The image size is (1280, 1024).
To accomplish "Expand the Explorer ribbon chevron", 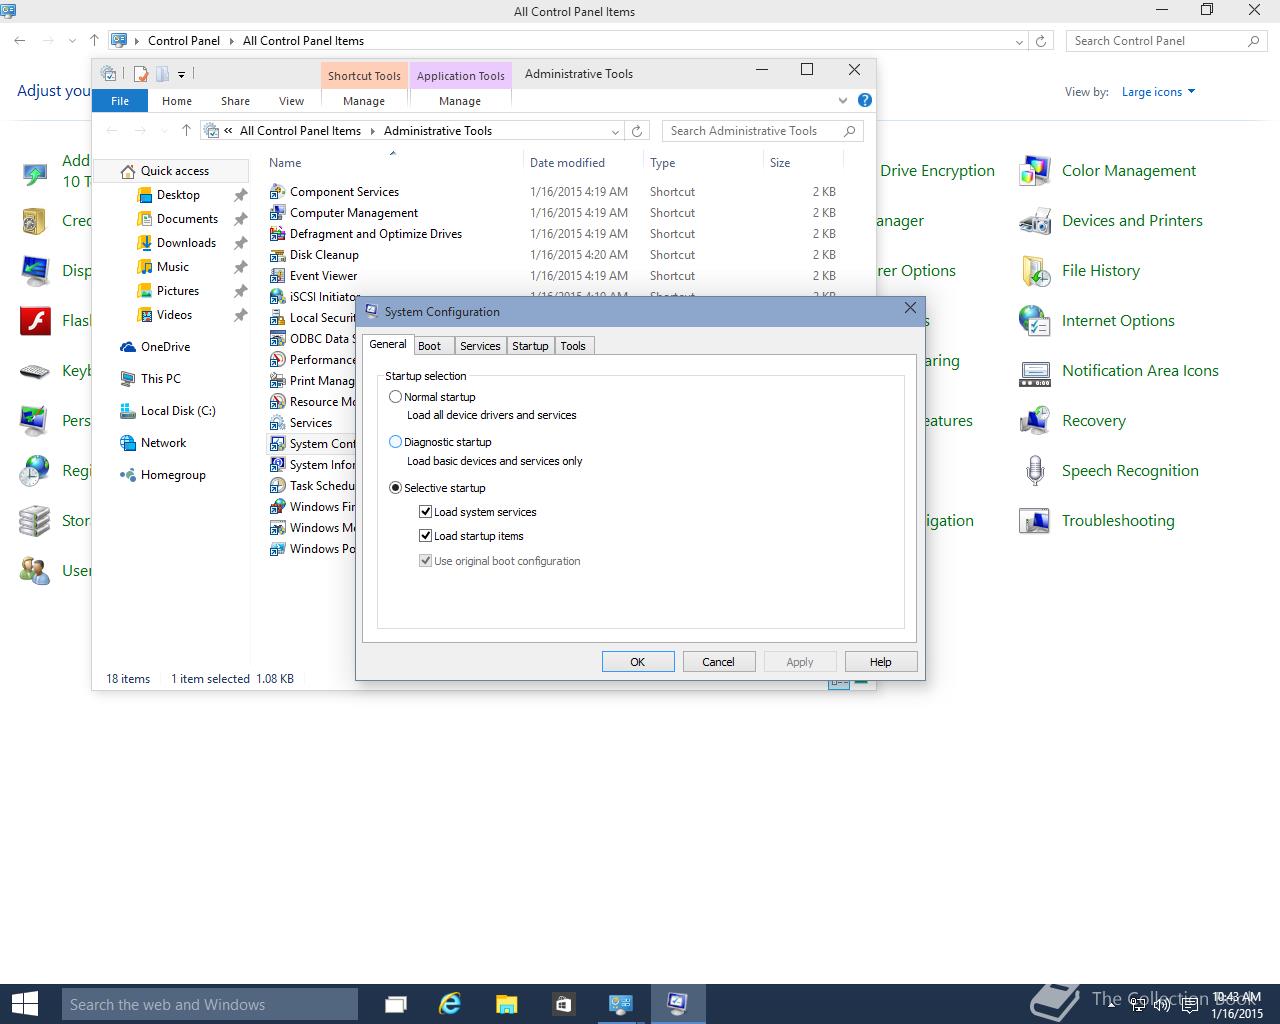I will tap(843, 100).
